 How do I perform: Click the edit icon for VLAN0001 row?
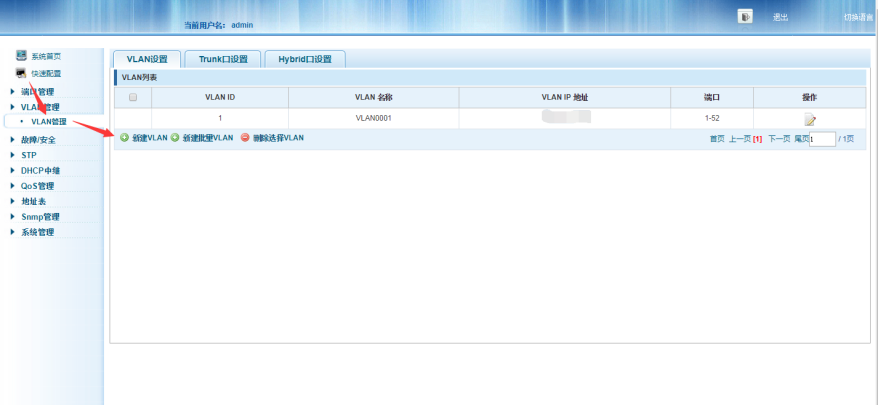click(810, 119)
